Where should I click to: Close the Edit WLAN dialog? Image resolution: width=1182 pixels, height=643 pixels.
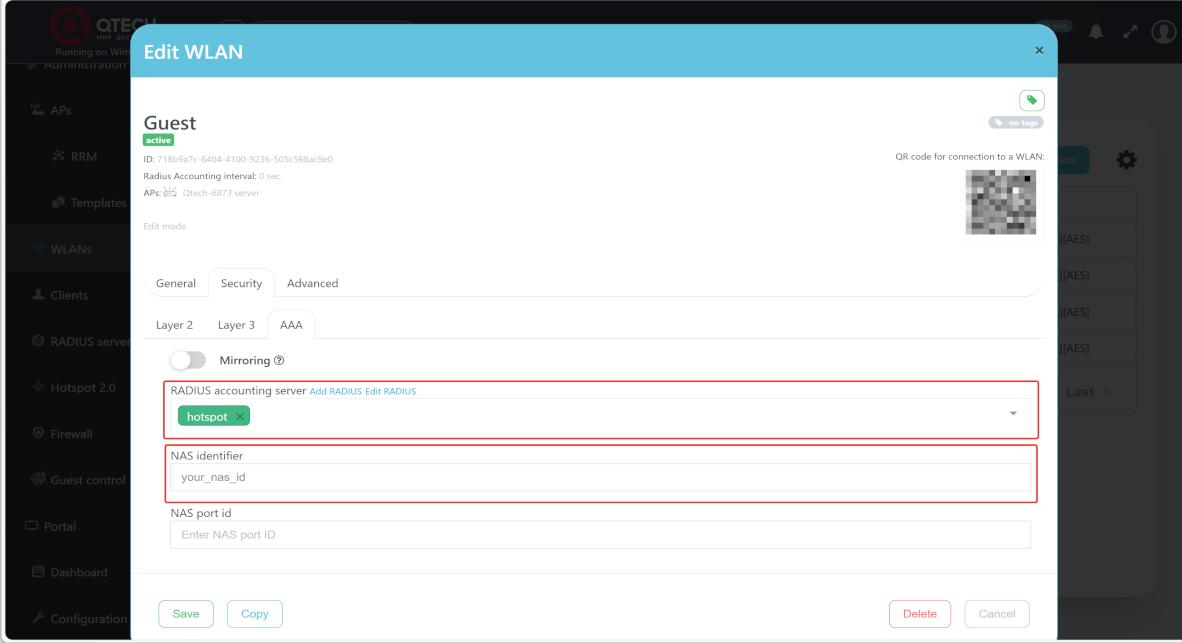(x=1039, y=50)
